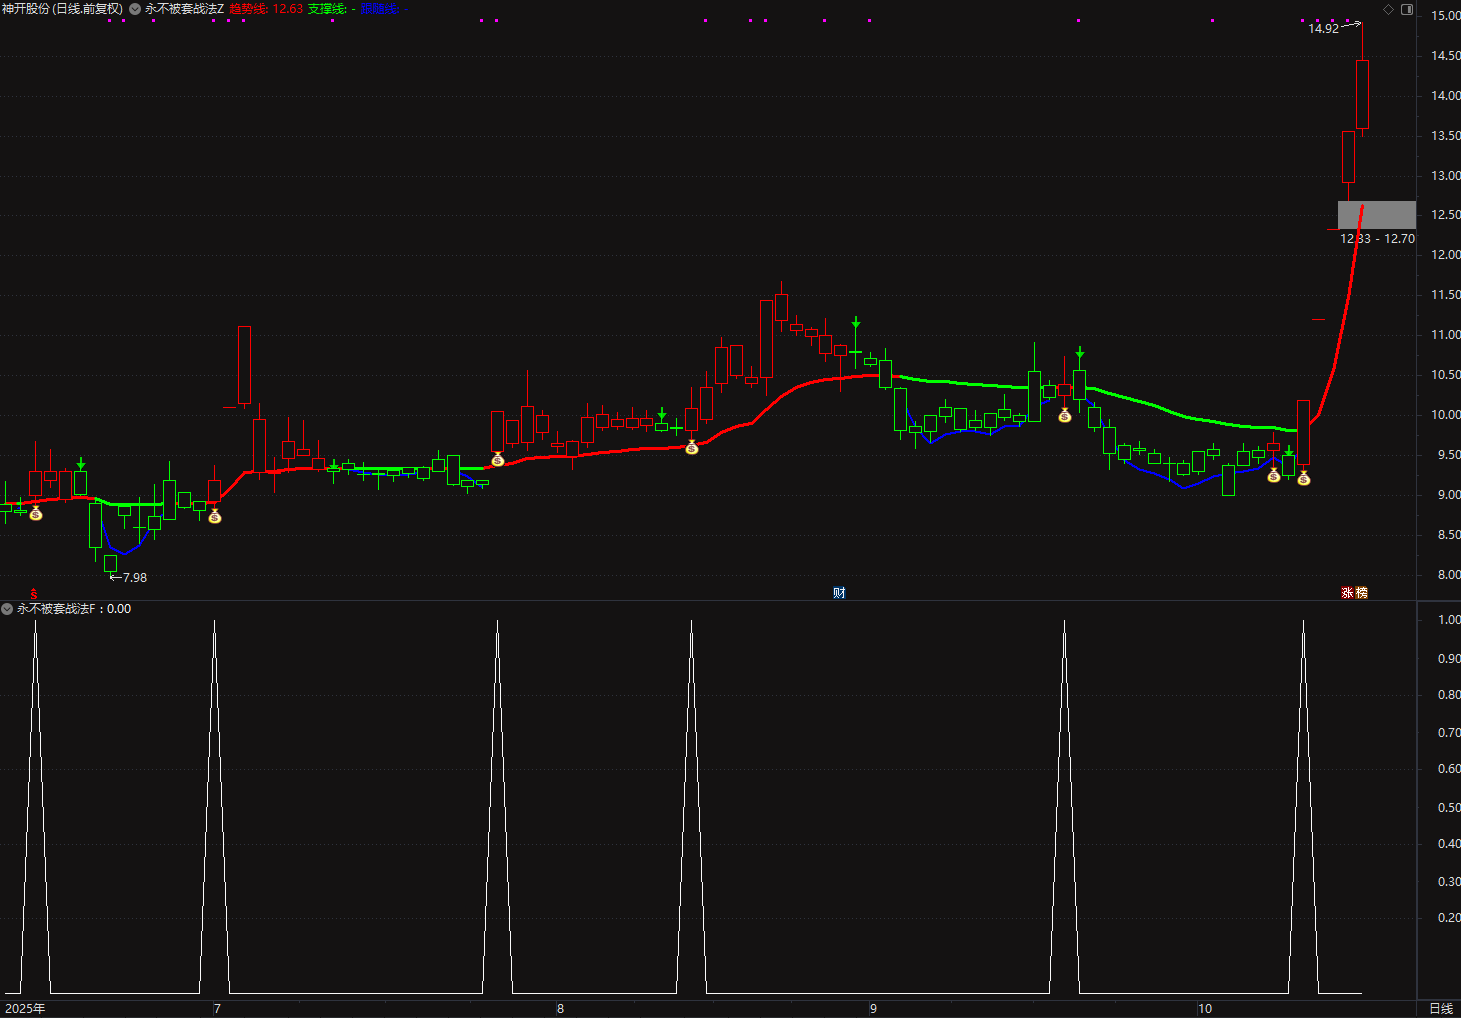Click month 8 on the time axis
The image size is (1461, 1018).
[x=560, y=1008]
